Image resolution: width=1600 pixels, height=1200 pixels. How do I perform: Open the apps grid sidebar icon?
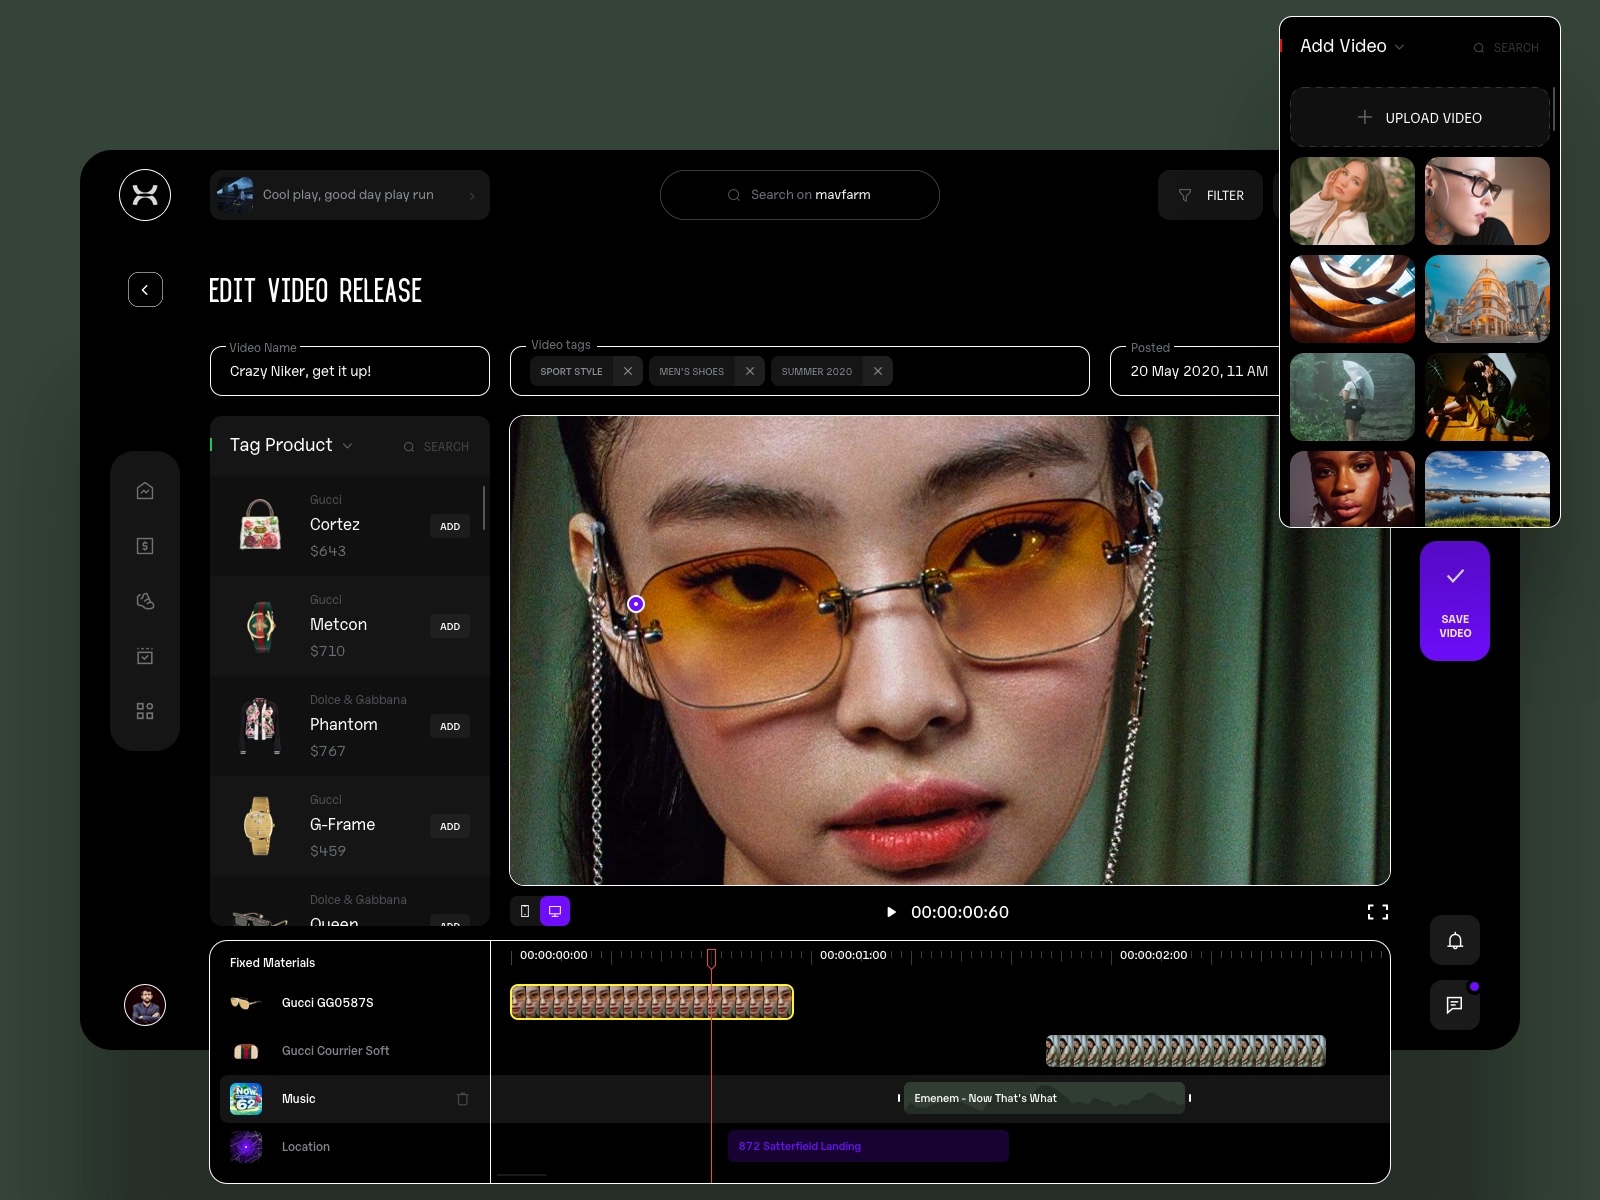[x=145, y=711]
